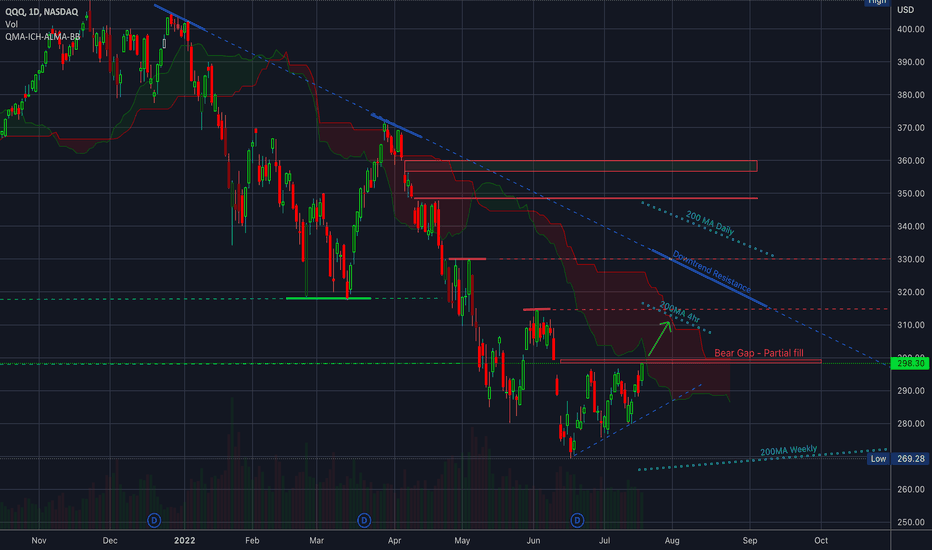Select the Vol indicator legend
Image resolution: width=932 pixels, height=550 pixels.
pos(11,24)
